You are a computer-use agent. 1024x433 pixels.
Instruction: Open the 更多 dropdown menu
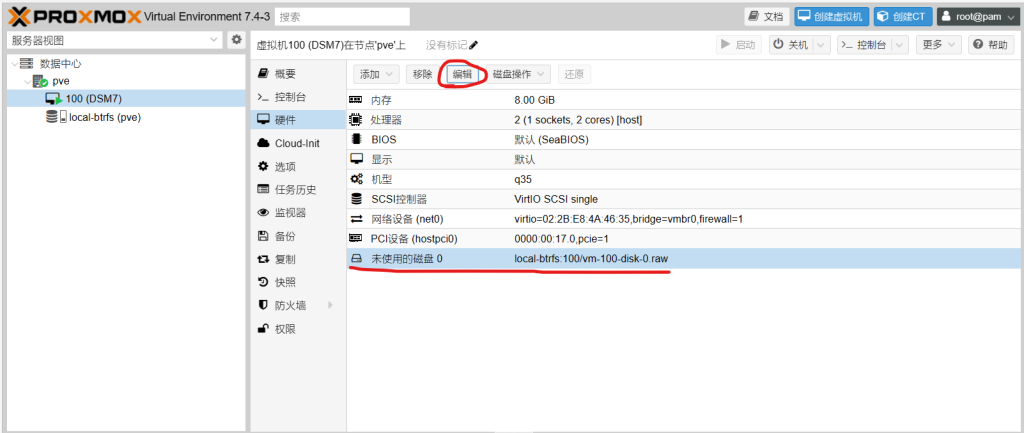[939, 45]
